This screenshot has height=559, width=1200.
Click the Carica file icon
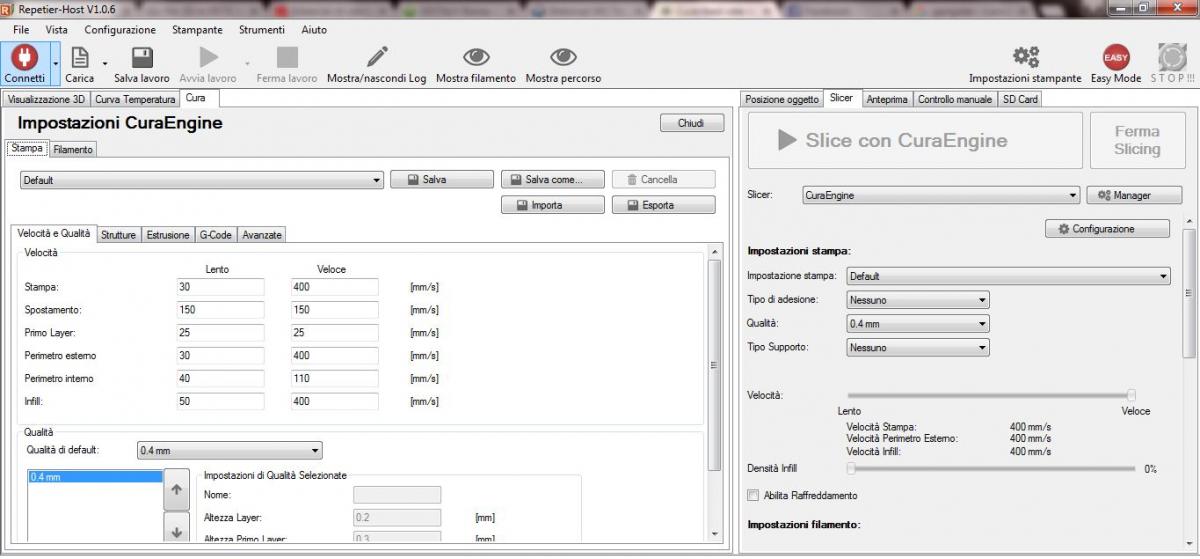79,56
